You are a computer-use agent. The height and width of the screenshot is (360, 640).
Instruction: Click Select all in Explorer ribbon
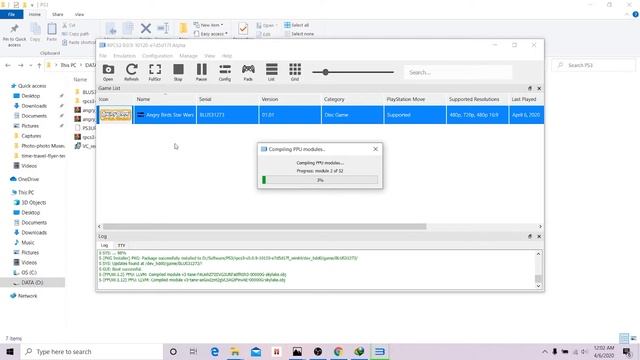(x=296, y=25)
